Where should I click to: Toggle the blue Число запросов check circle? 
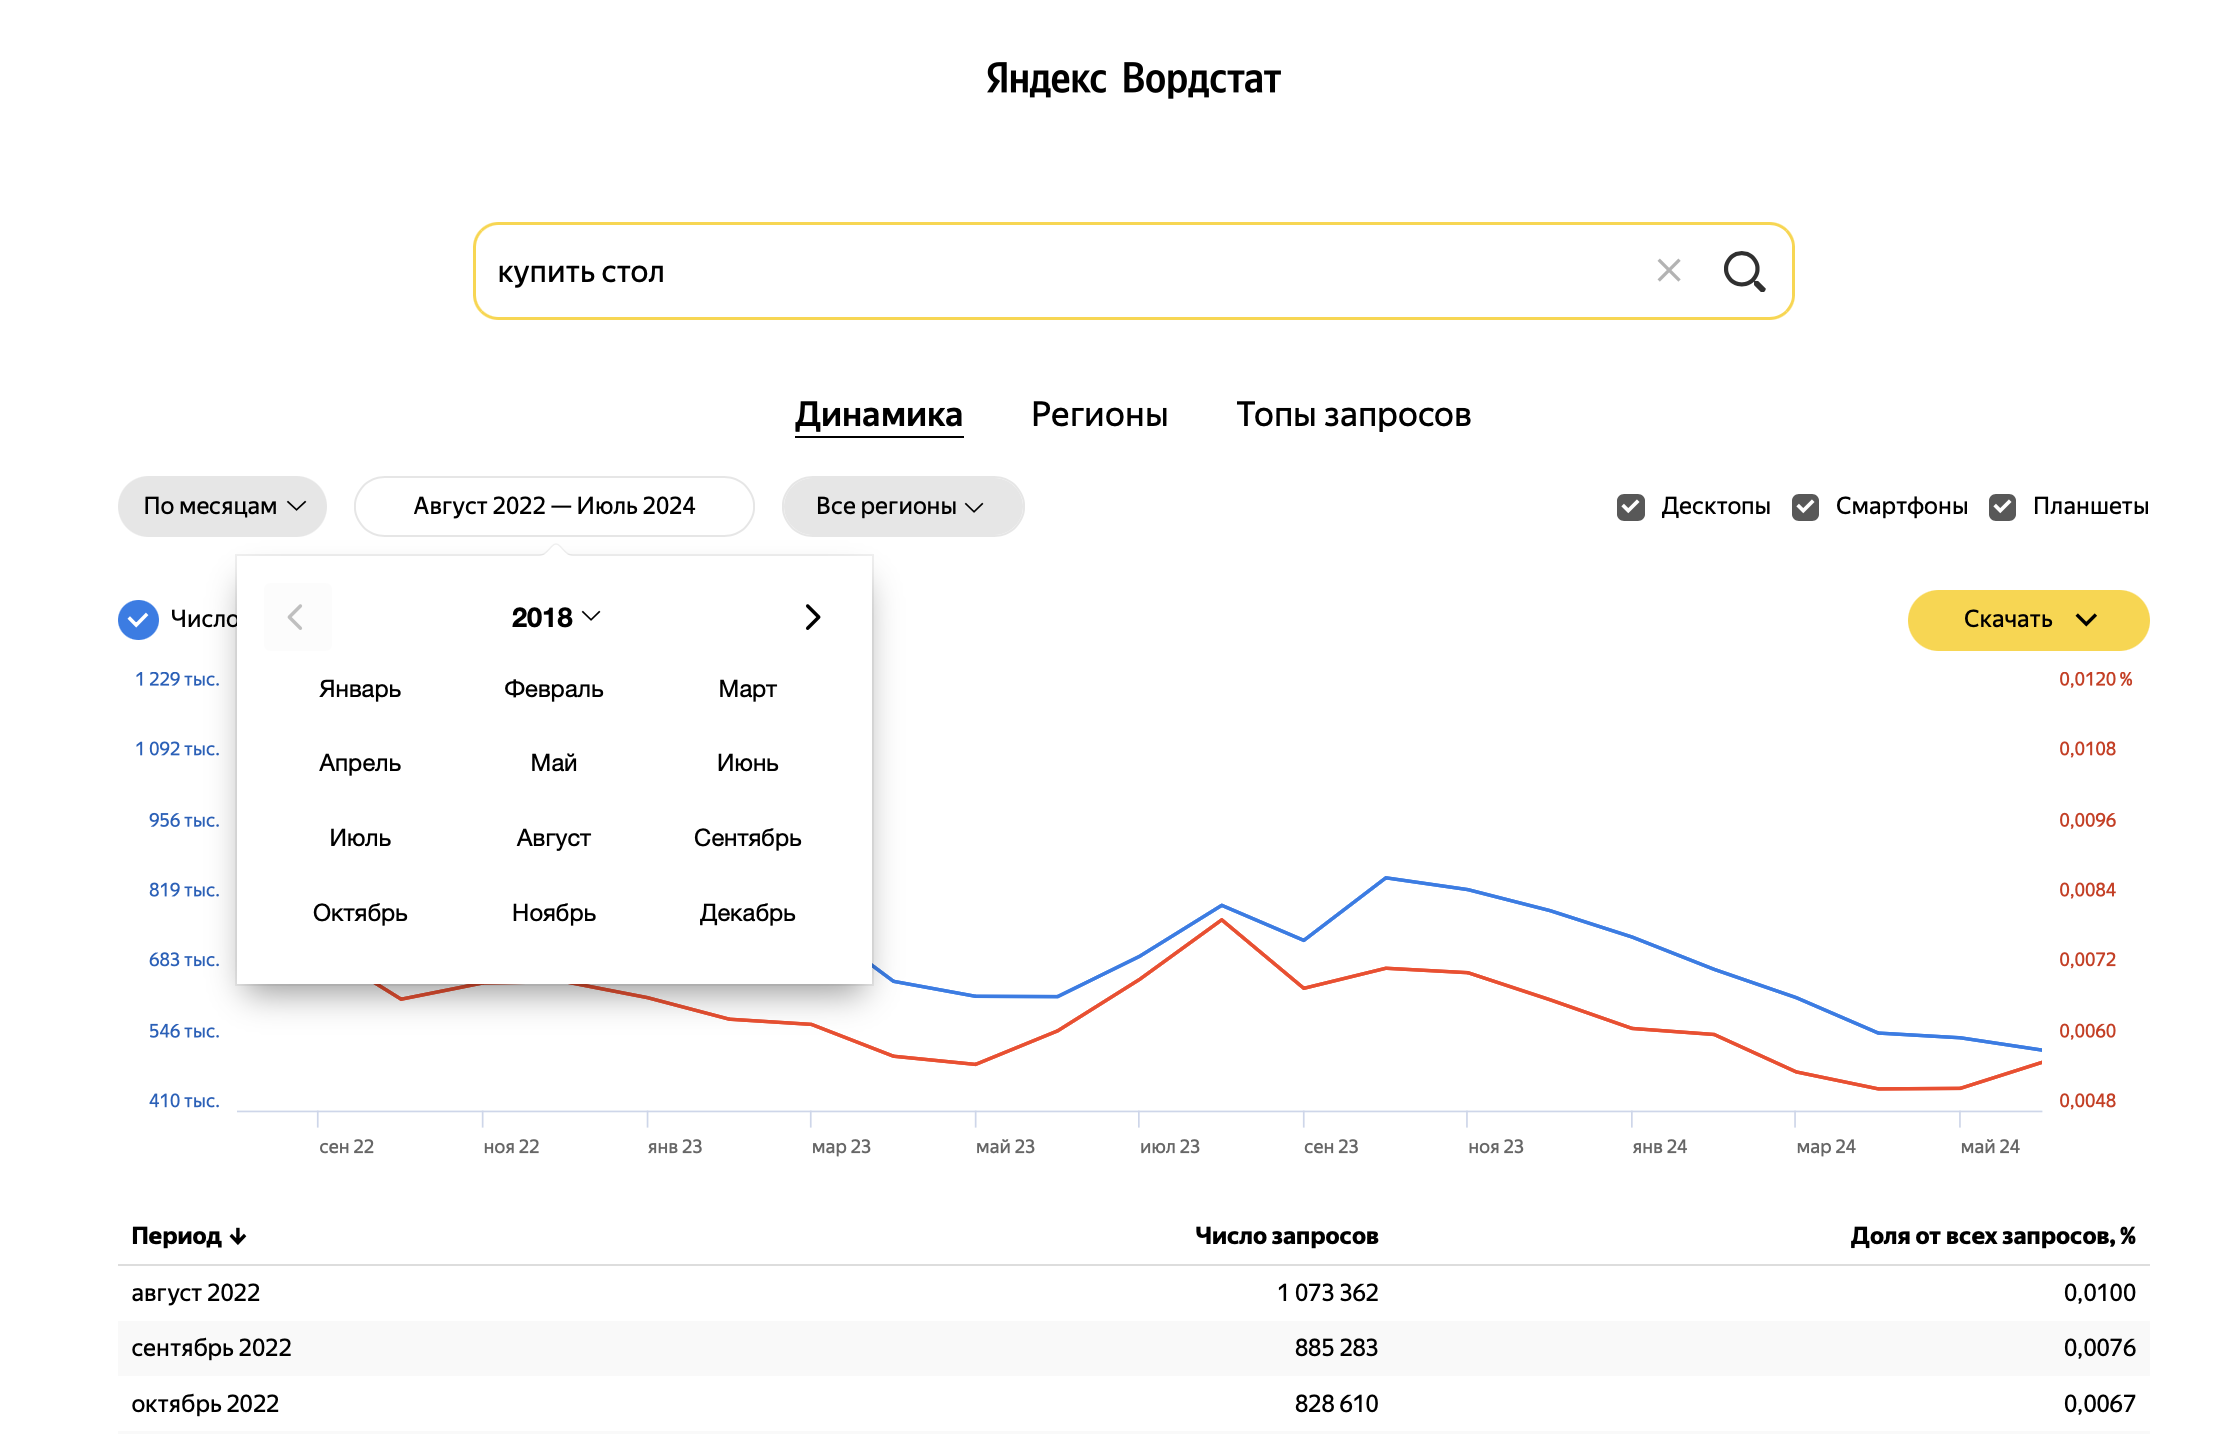click(x=138, y=619)
